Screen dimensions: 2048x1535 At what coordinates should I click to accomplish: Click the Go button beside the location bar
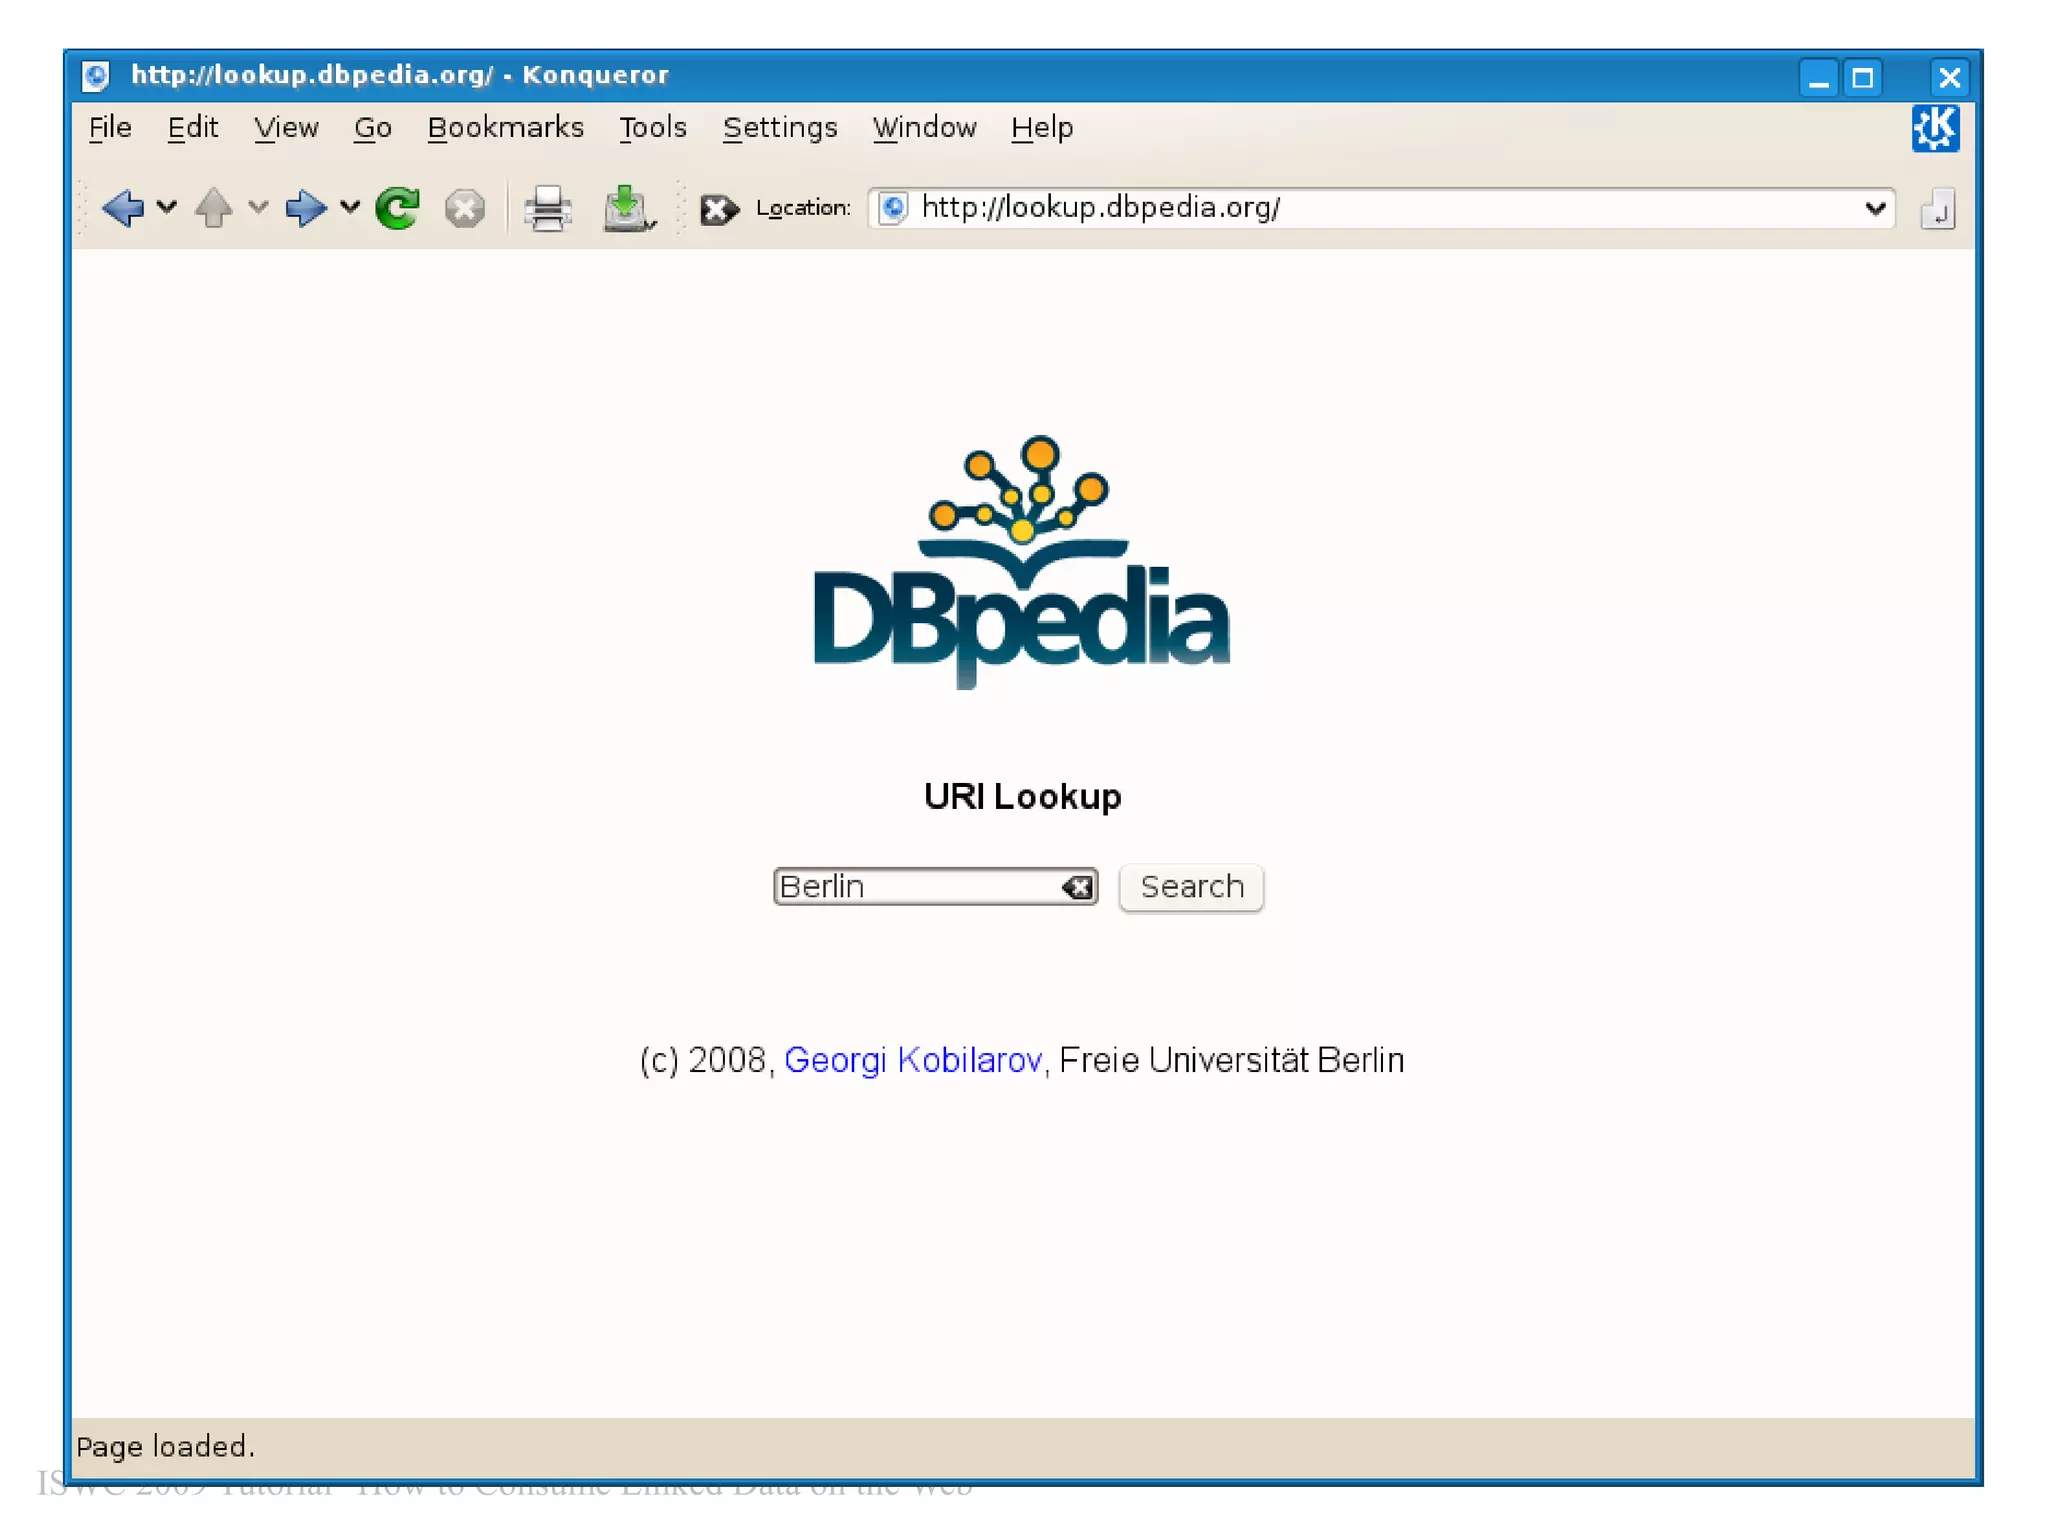pos(1937,209)
